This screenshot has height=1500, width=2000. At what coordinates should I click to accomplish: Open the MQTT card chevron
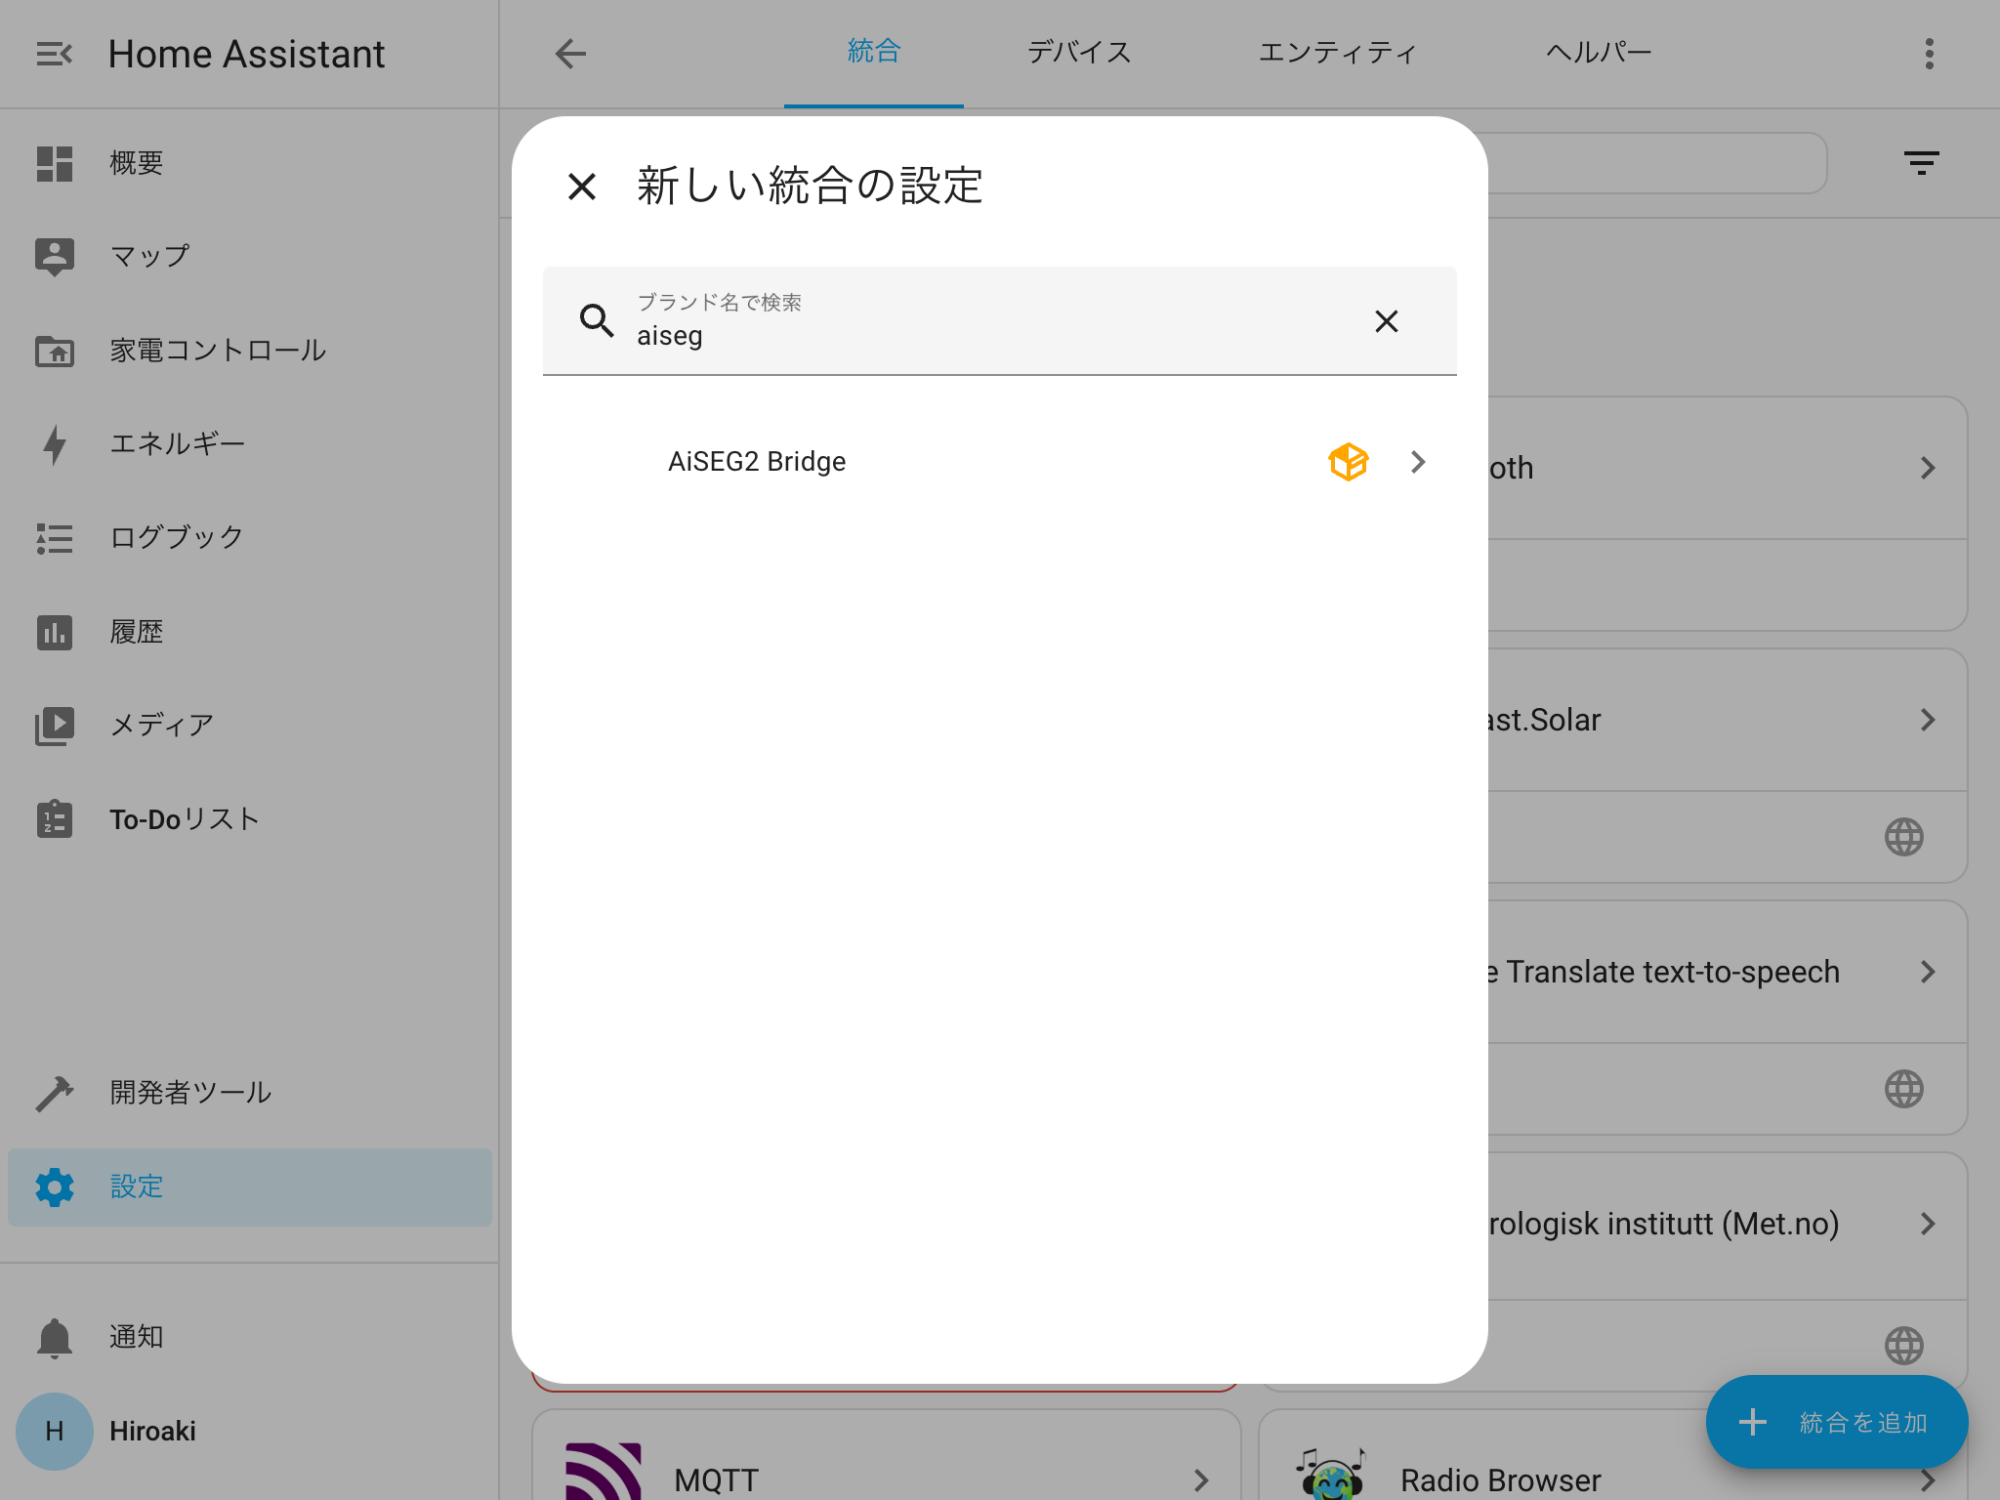coord(1201,1480)
